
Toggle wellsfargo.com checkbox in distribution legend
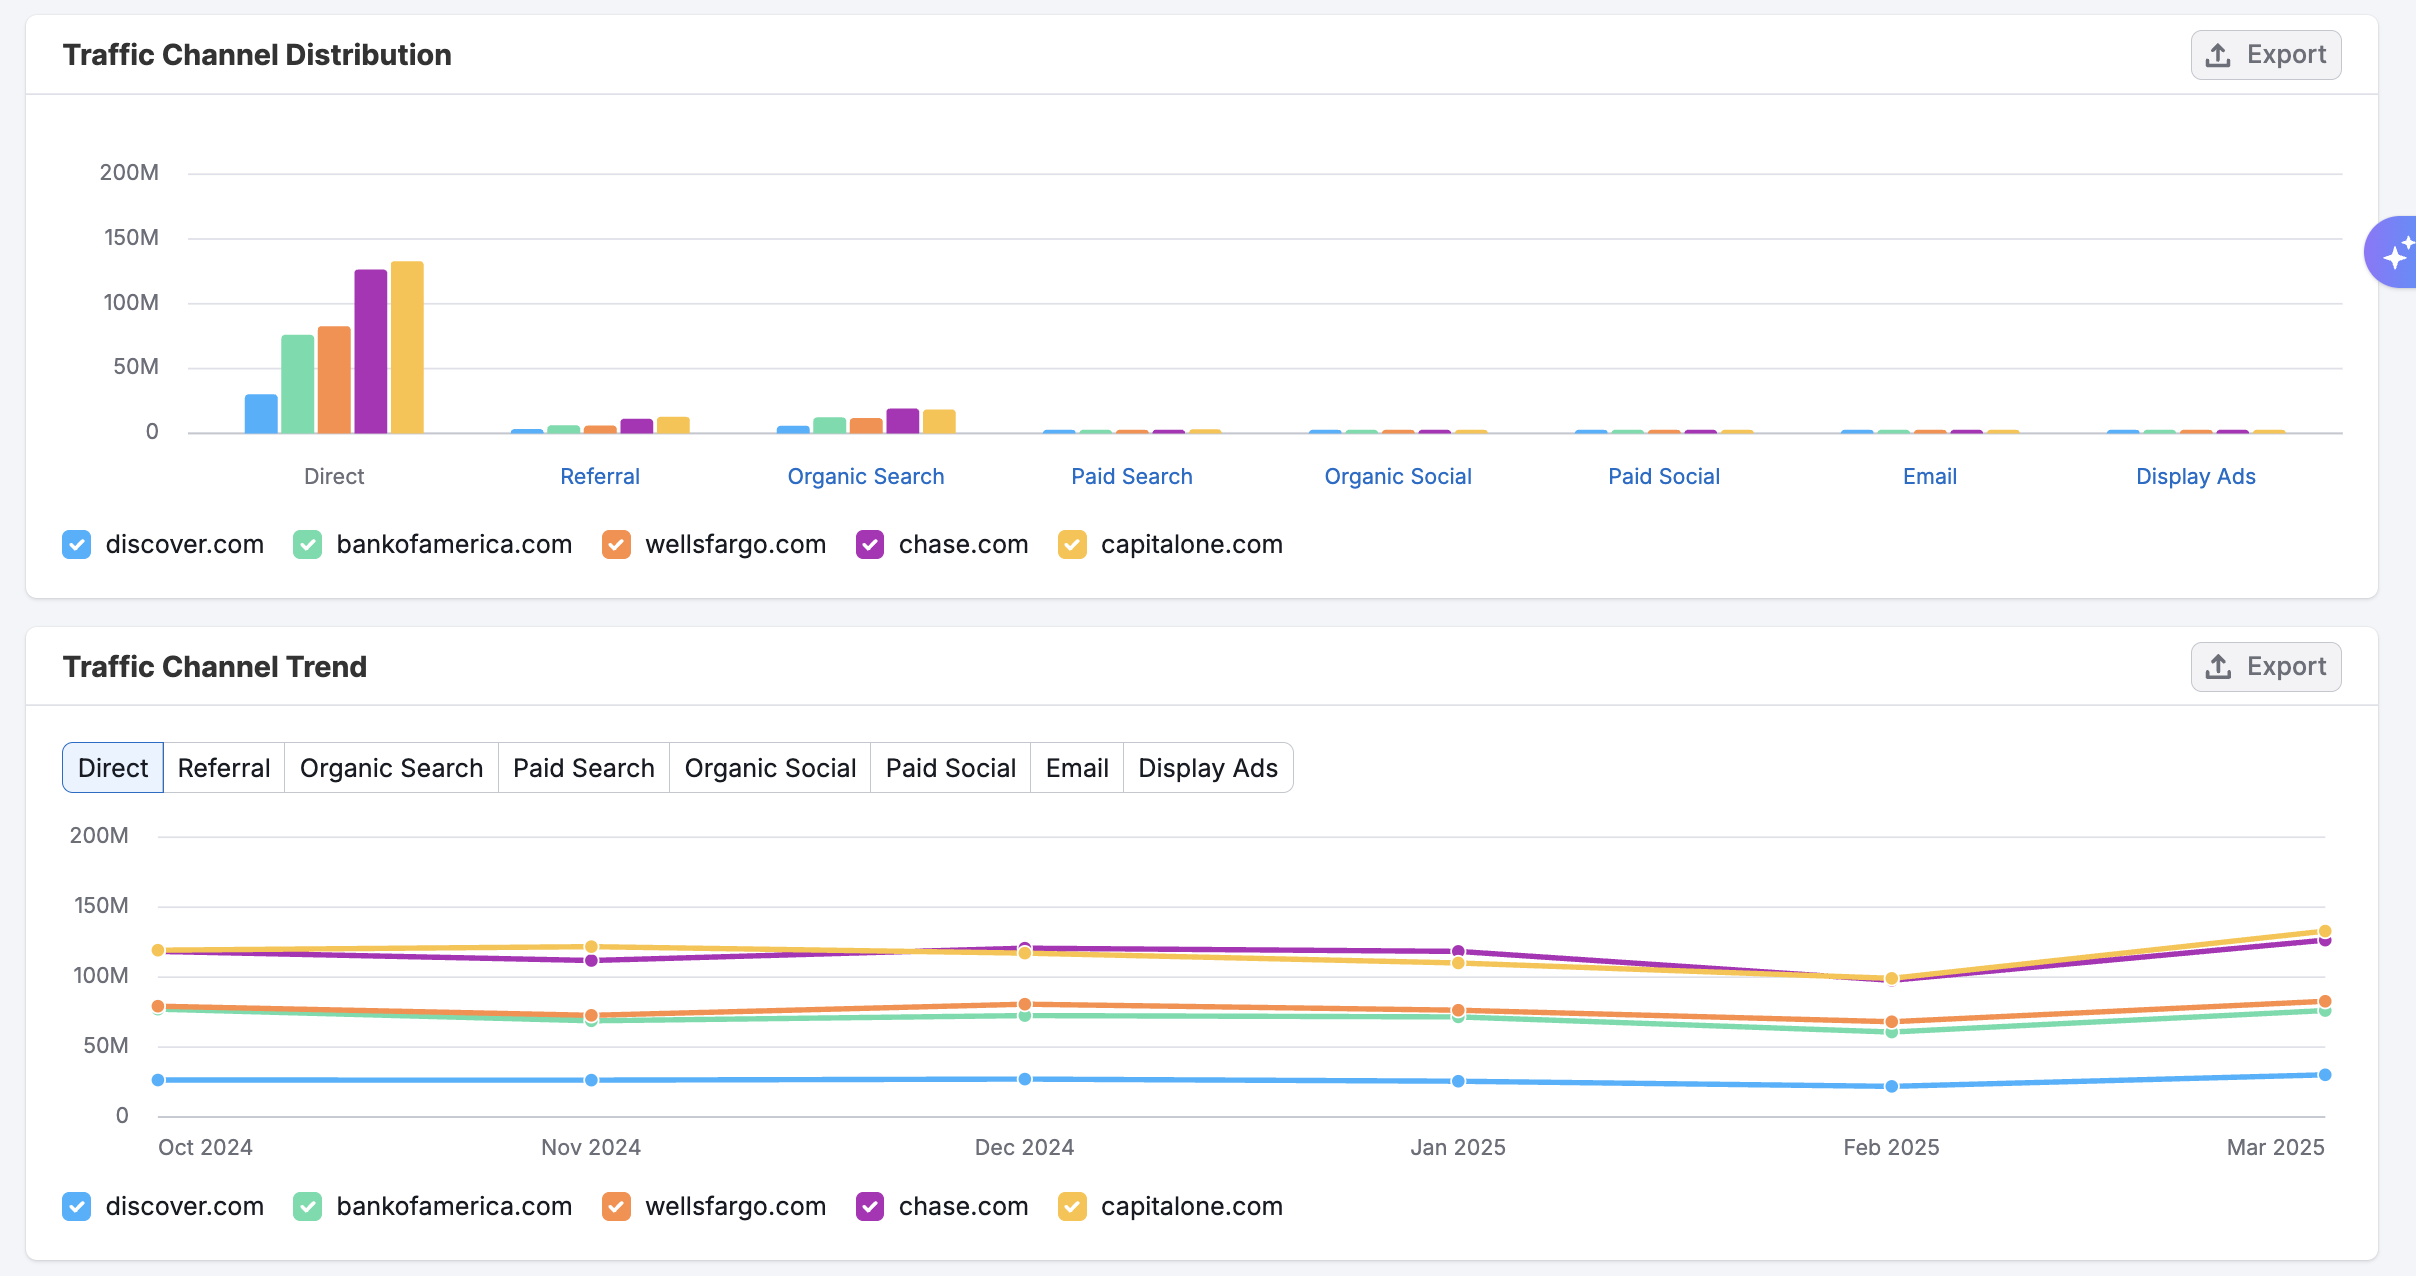(616, 545)
